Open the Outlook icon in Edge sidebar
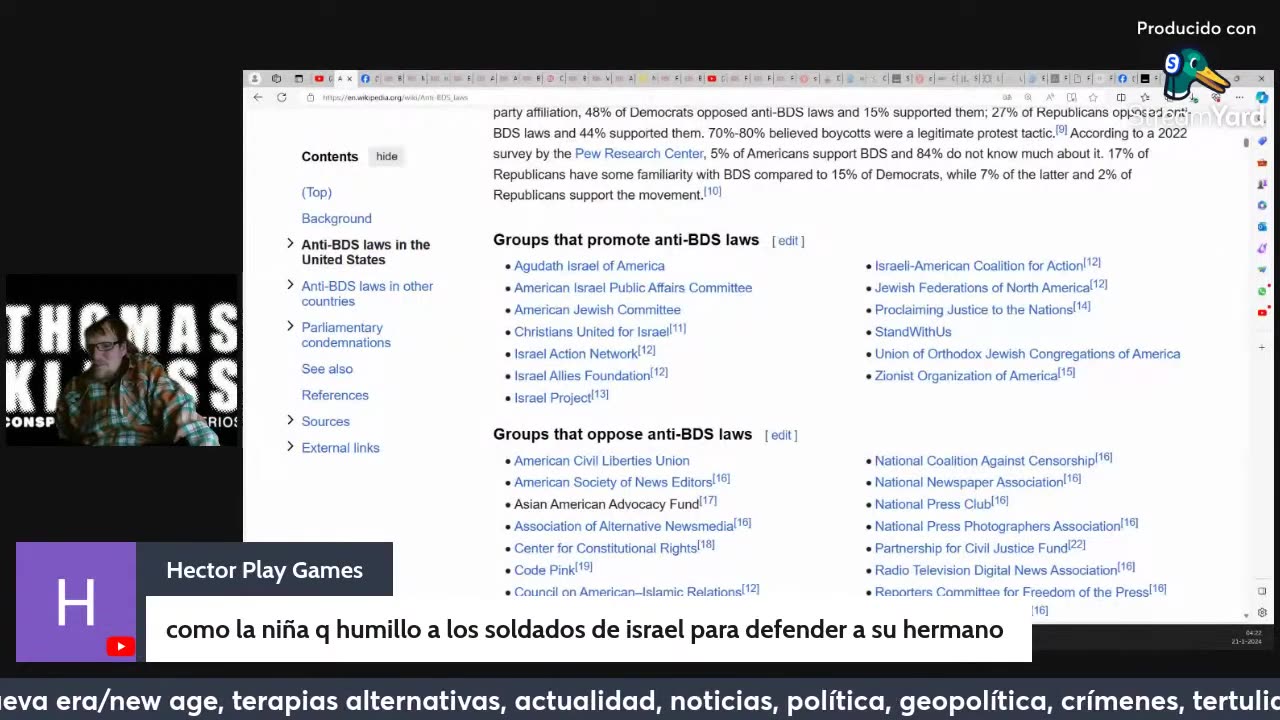This screenshot has width=1280, height=720. pyautogui.click(x=1262, y=227)
